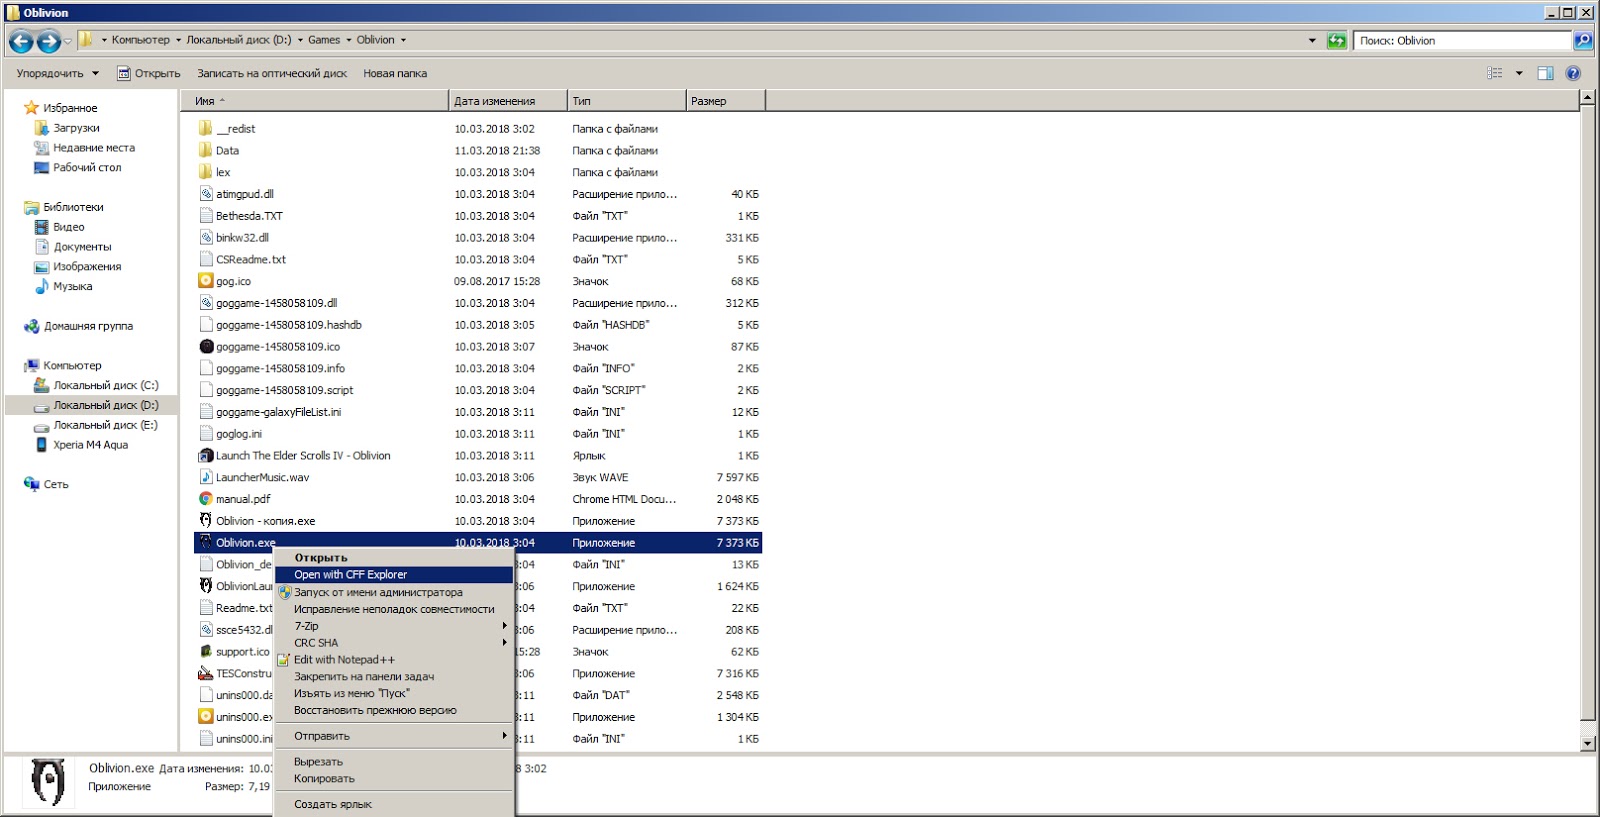
Task: Click the atimgpud.dll file icon
Action: pyautogui.click(x=206, y=194)
